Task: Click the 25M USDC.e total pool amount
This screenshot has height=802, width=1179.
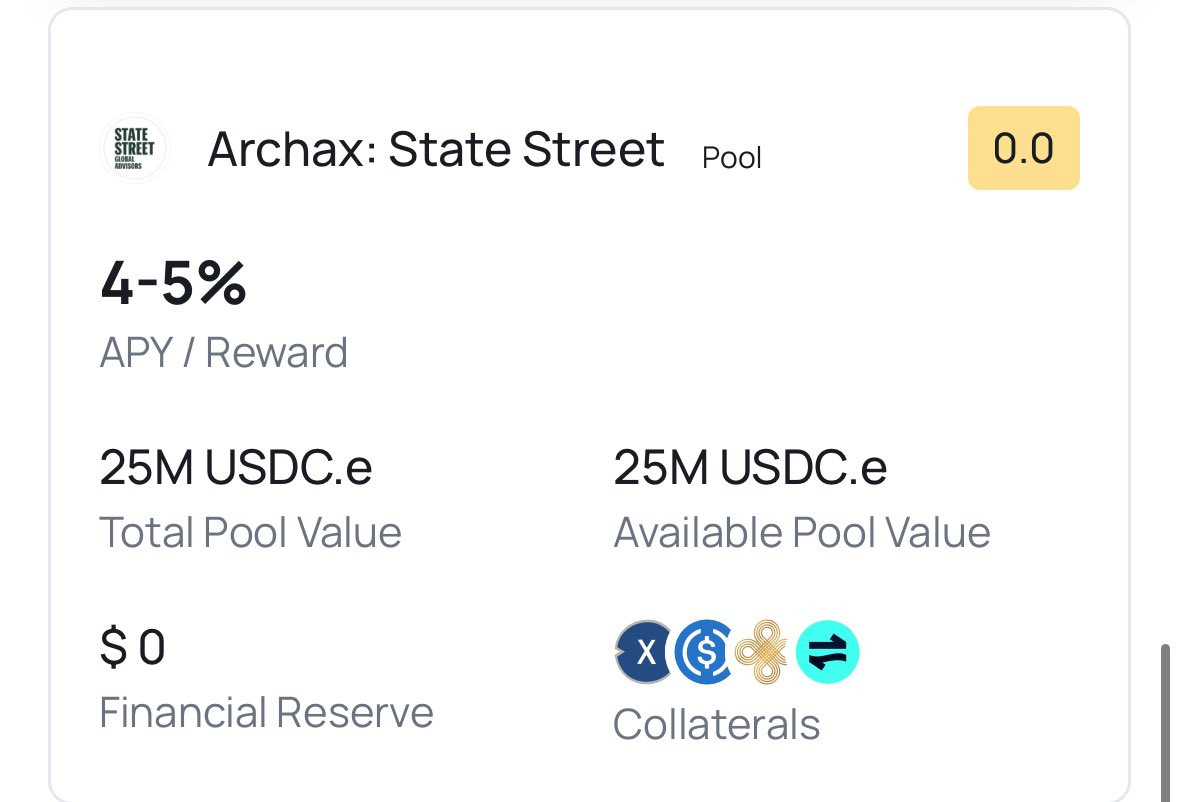Action: (x=236, y=468)
